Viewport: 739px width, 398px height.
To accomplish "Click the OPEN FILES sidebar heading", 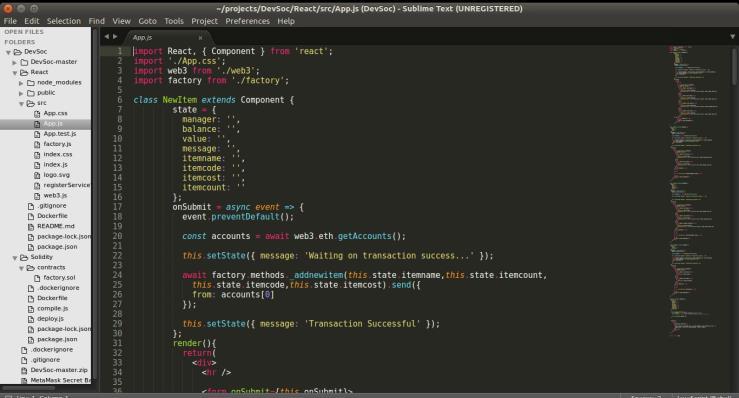I will point(24,32).
